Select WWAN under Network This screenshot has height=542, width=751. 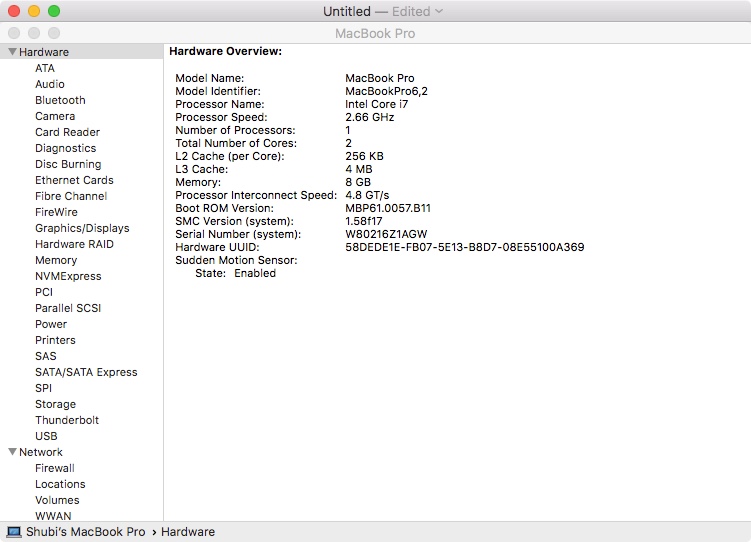tap(53, 516)
